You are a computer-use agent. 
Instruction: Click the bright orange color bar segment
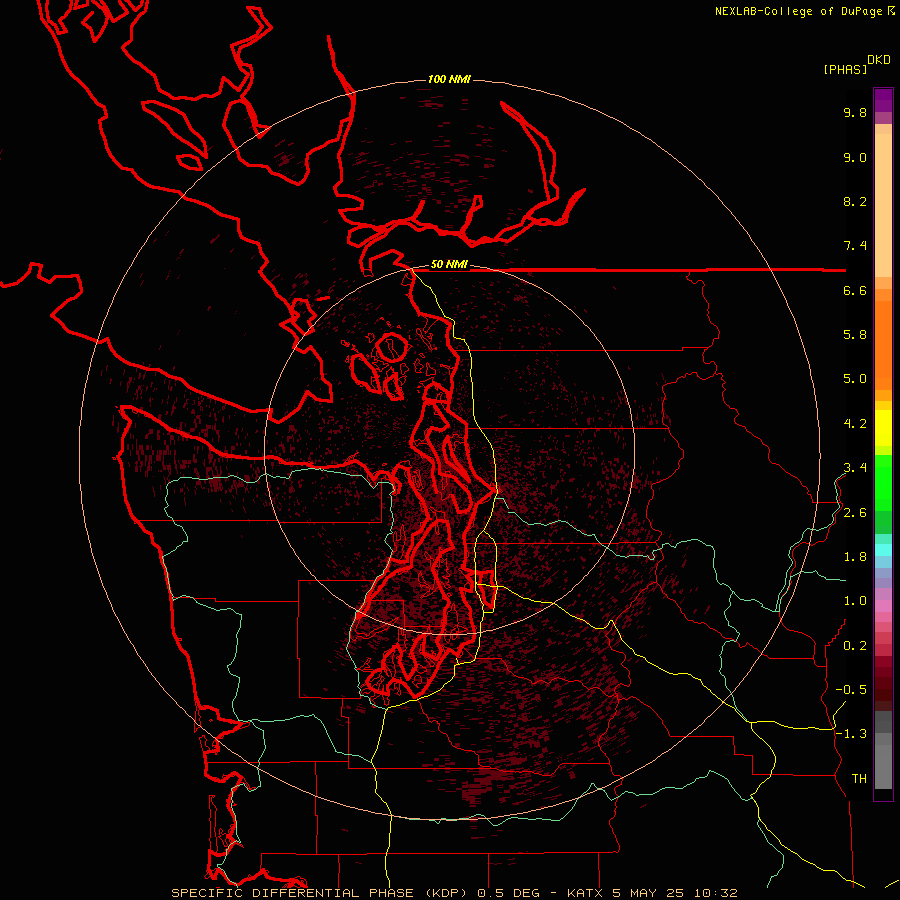click(883, 345)
